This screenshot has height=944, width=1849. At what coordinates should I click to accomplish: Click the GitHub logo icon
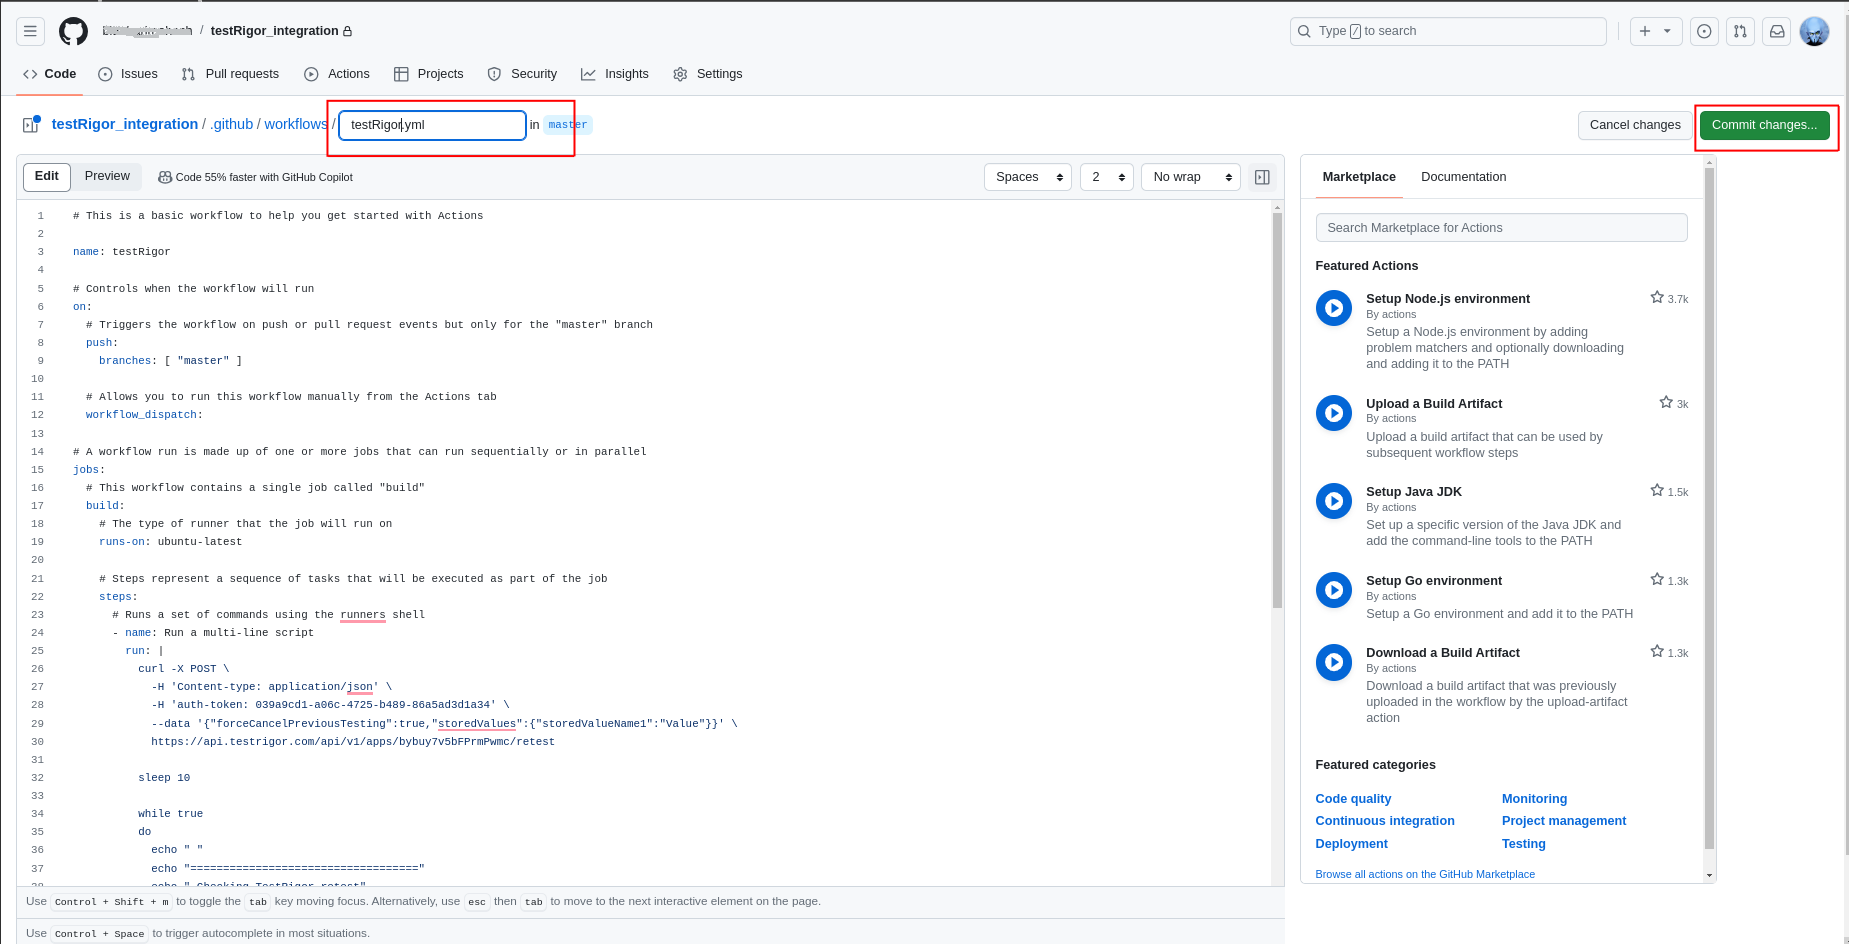pos(73,31)
